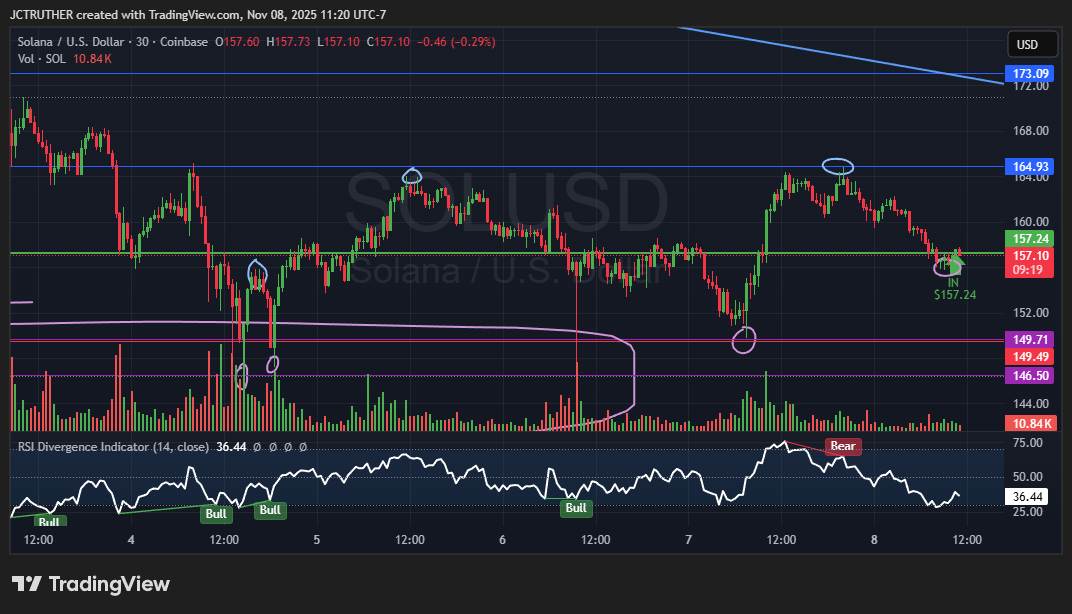Click the O157.60 open value

[237, 42]
